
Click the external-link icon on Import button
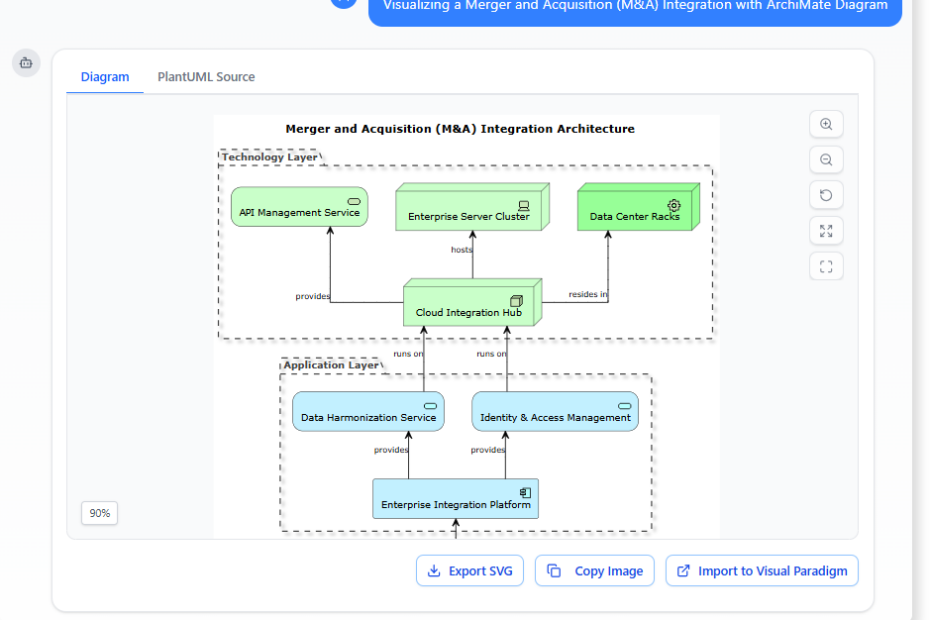point(683,570)
